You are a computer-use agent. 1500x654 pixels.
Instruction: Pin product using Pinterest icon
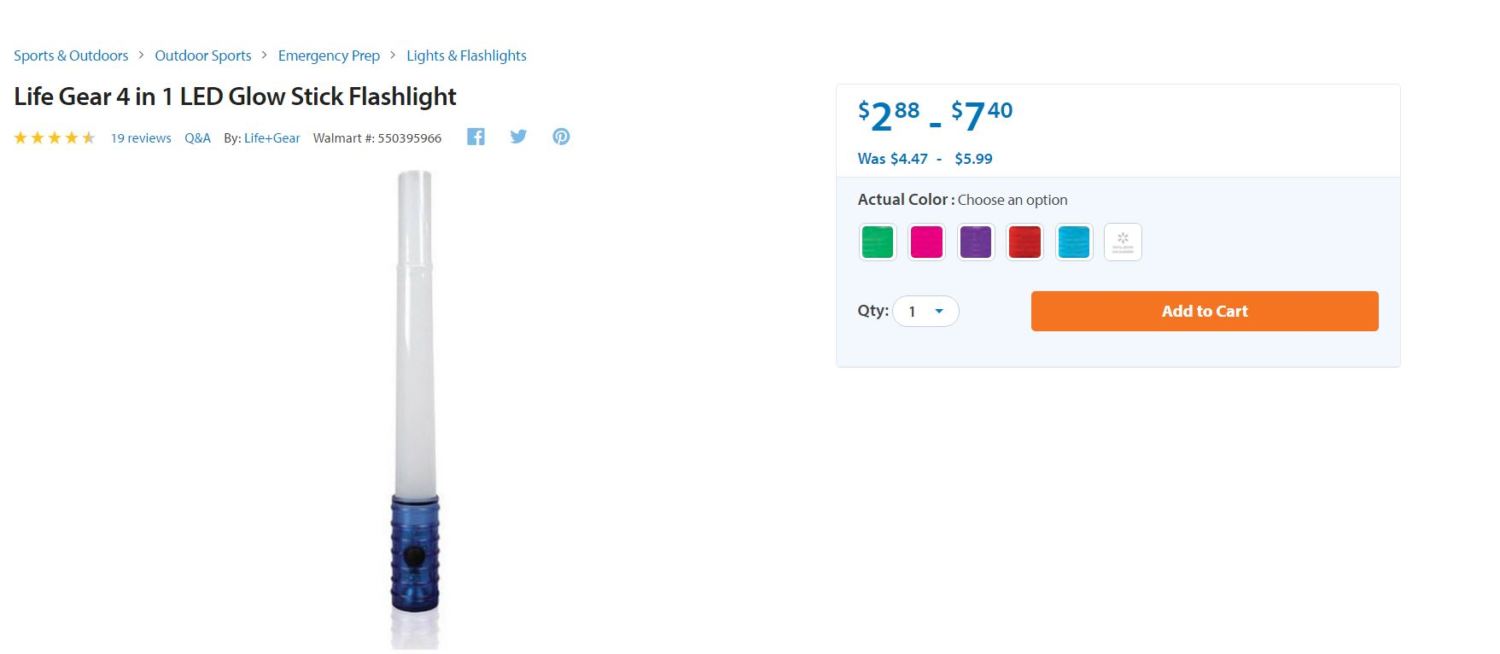pos(561,137)
